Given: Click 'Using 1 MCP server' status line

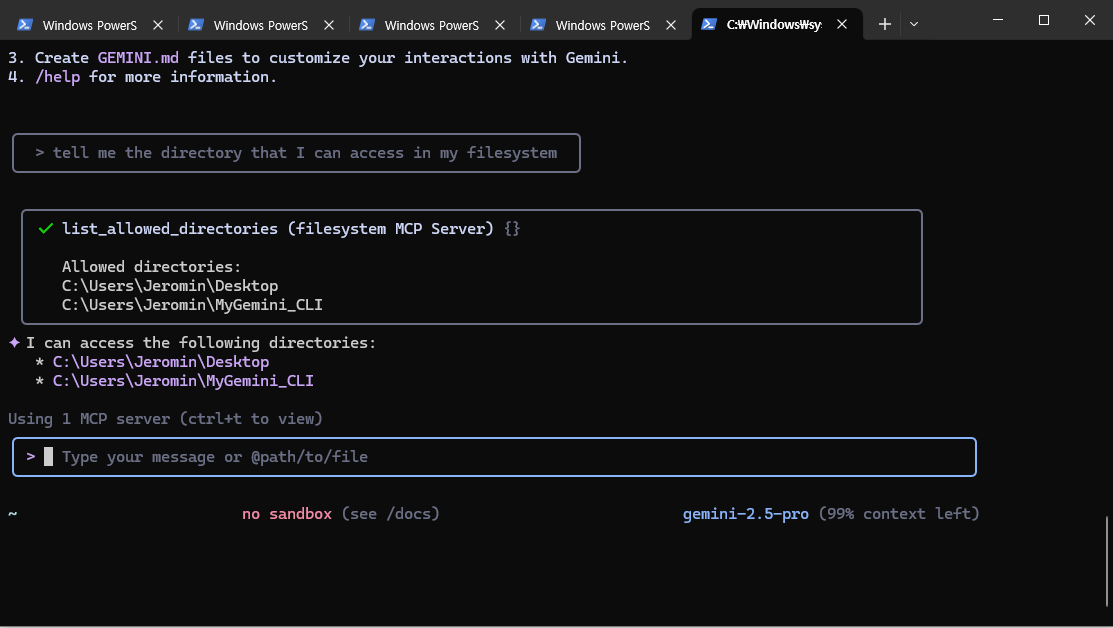Looking at the screenshot, I should [165, 419].
